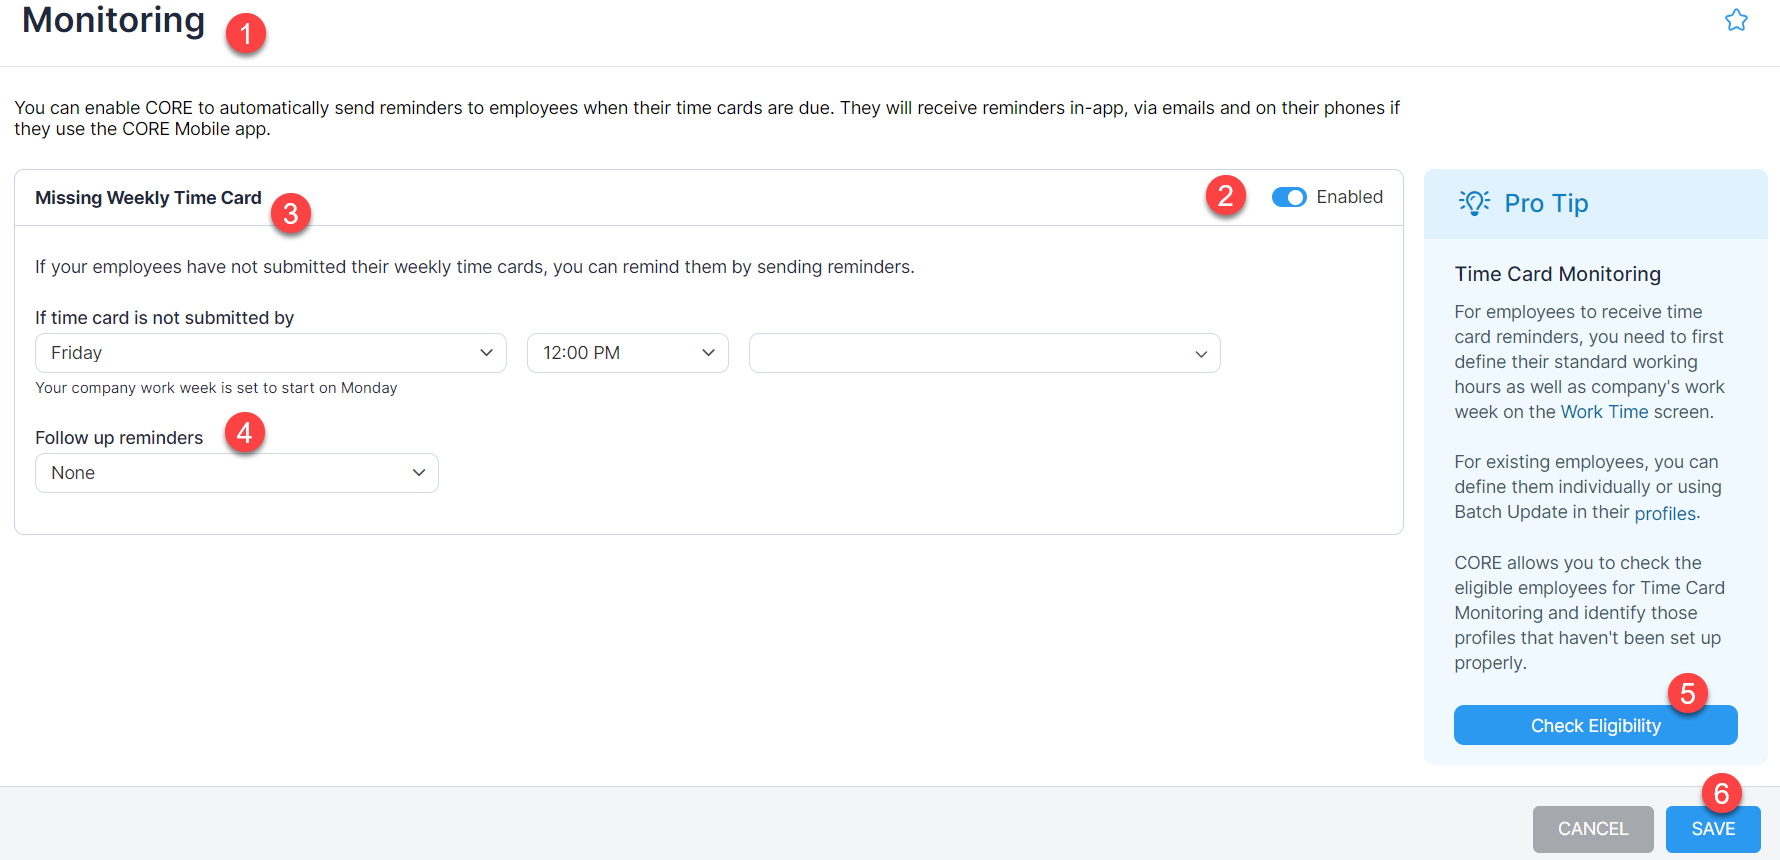This screenshot has width=1780, height=860.
Task: Click the chevron on the time dropdown
Action: click(x=709, y=352)
